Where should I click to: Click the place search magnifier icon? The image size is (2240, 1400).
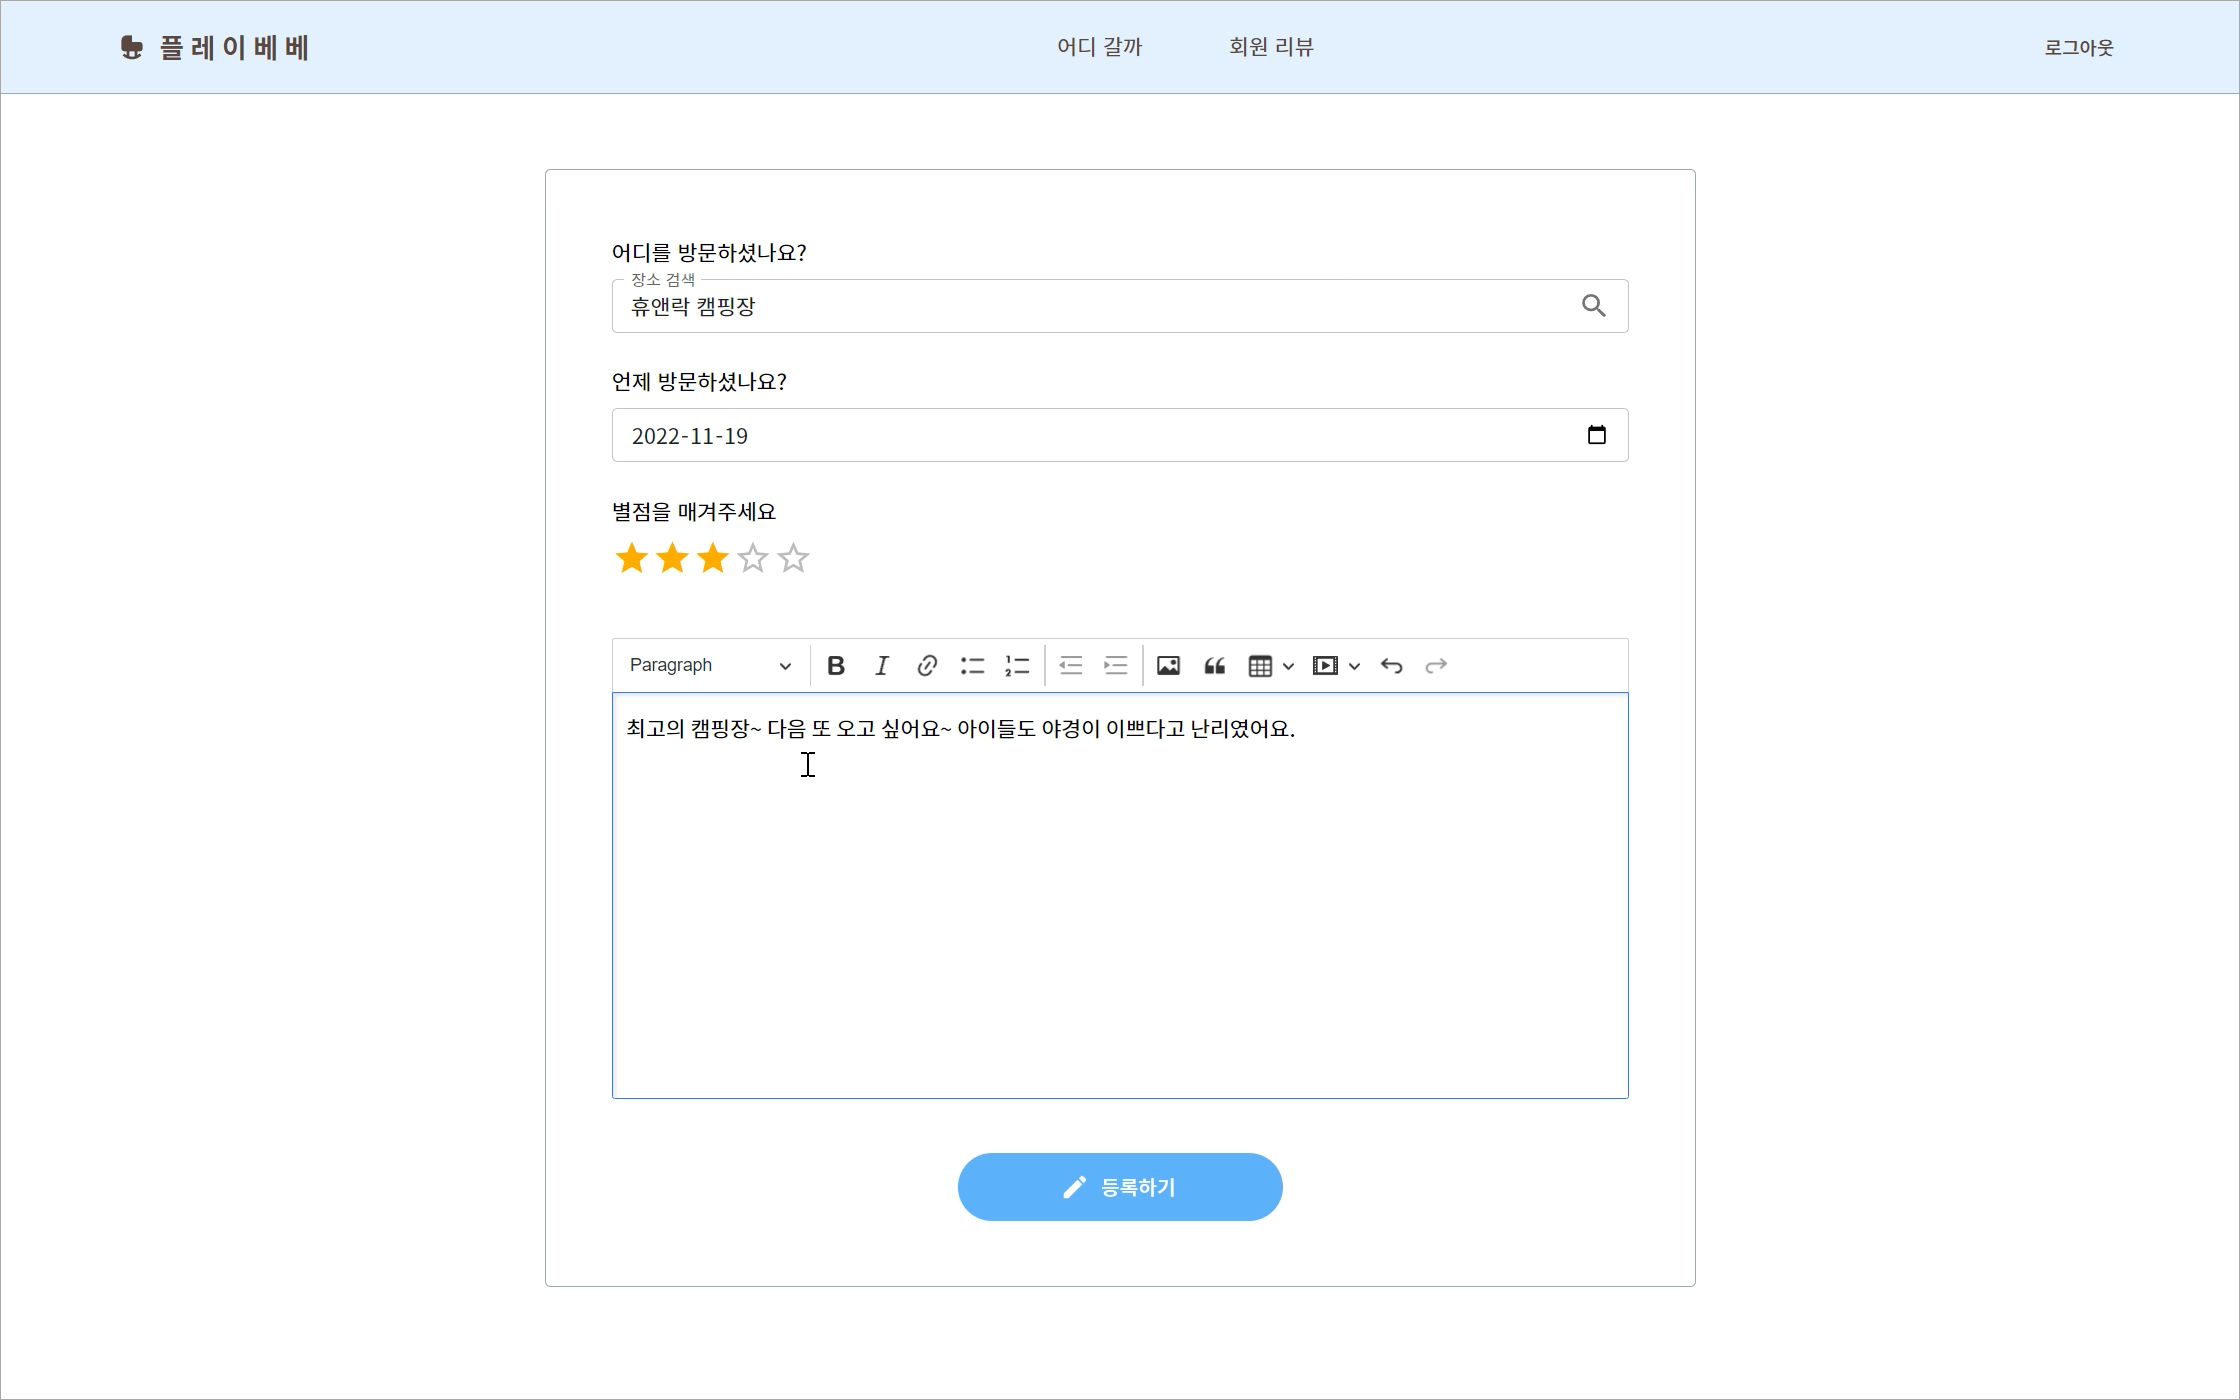1594,306
